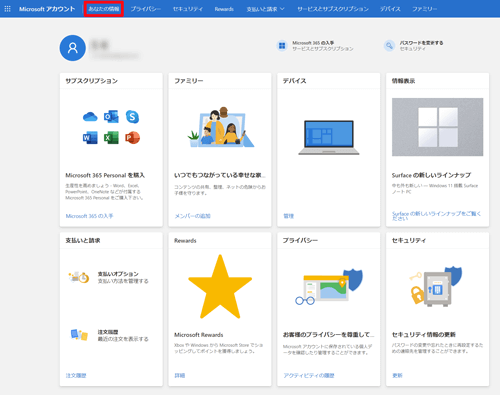Click the 注文履歴 documents icon
The width and height of the screenshot is (500, 395).
79,335
